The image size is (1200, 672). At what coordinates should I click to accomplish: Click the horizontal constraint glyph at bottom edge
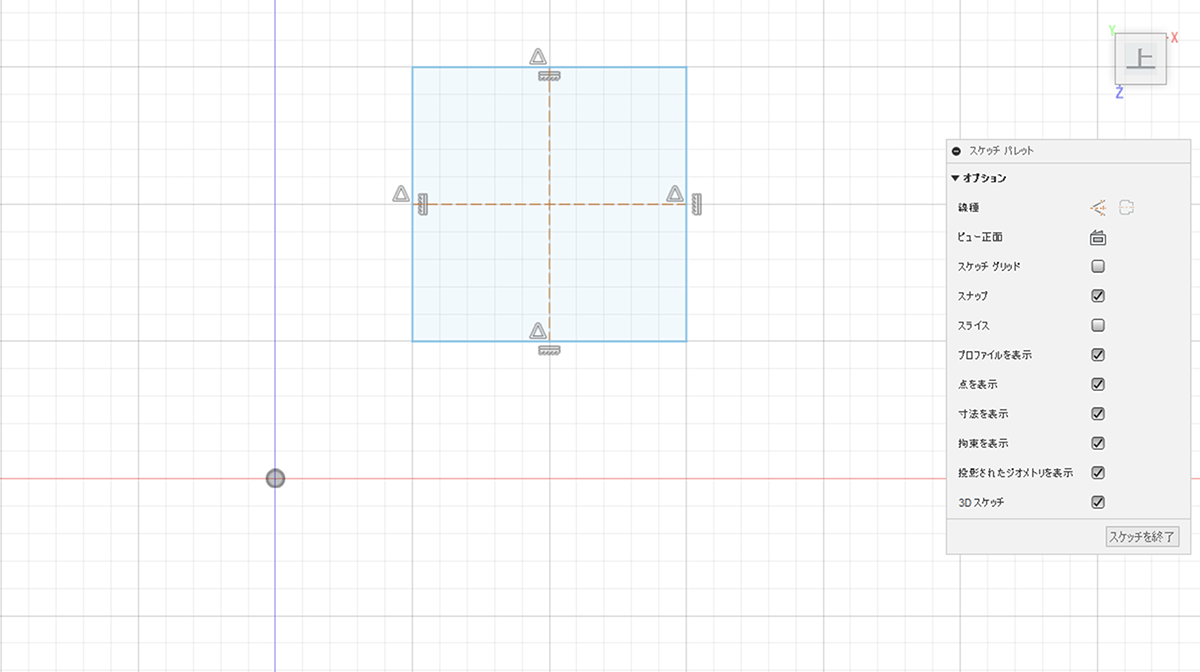pyautogui.click(x=549, y=350)
